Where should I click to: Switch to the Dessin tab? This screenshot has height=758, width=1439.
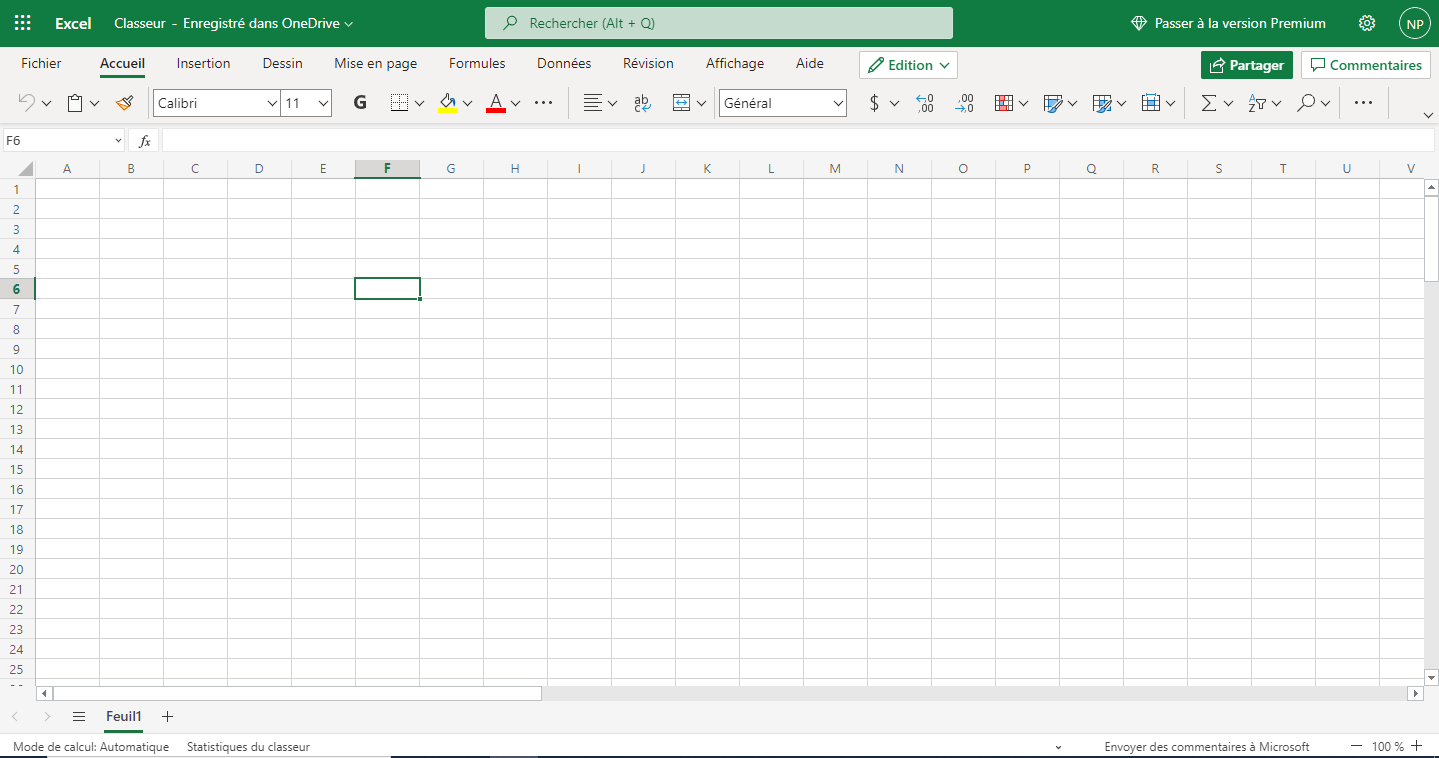(x=283, y=63)
